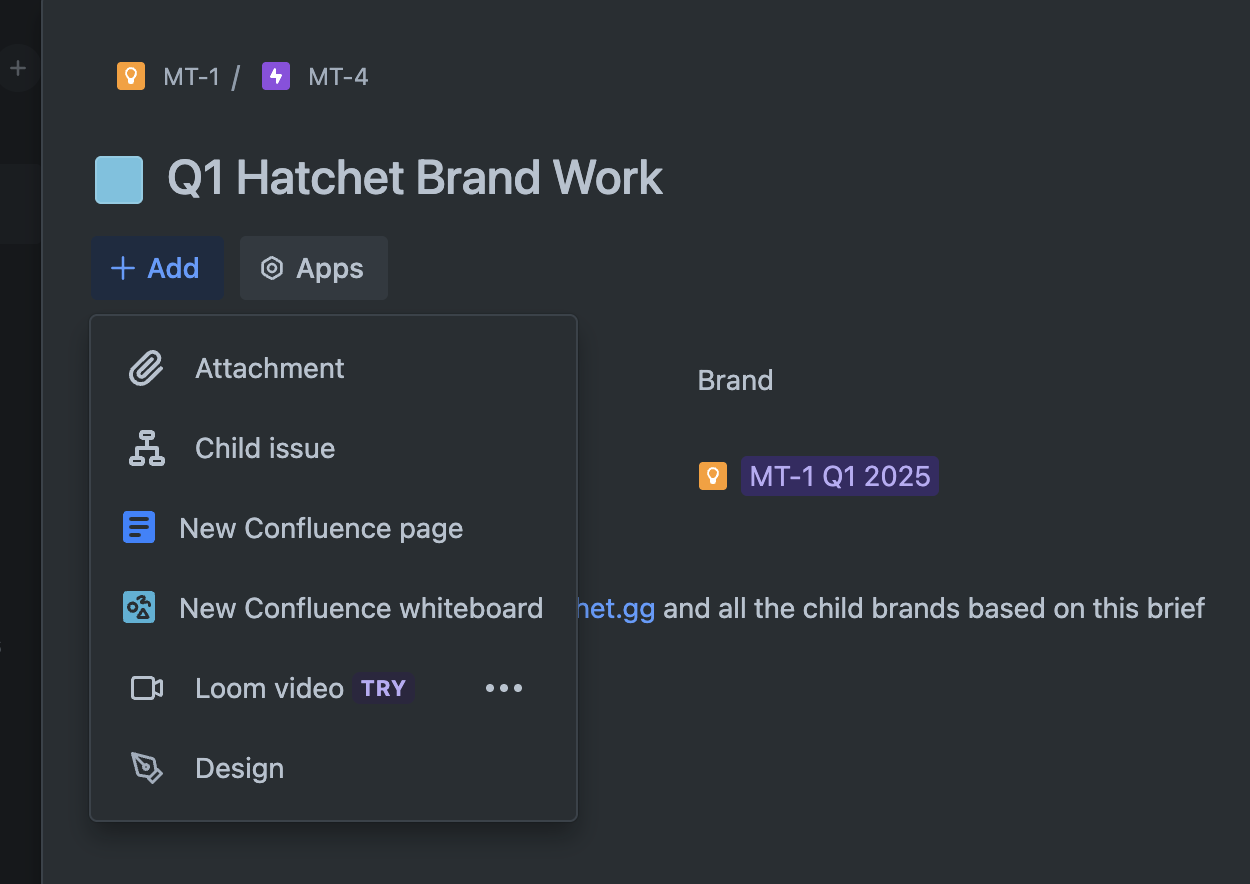Collapse the Add dropdown button
The width and height of the screenshot is (1250, 884).
click(x=157, y=268)
